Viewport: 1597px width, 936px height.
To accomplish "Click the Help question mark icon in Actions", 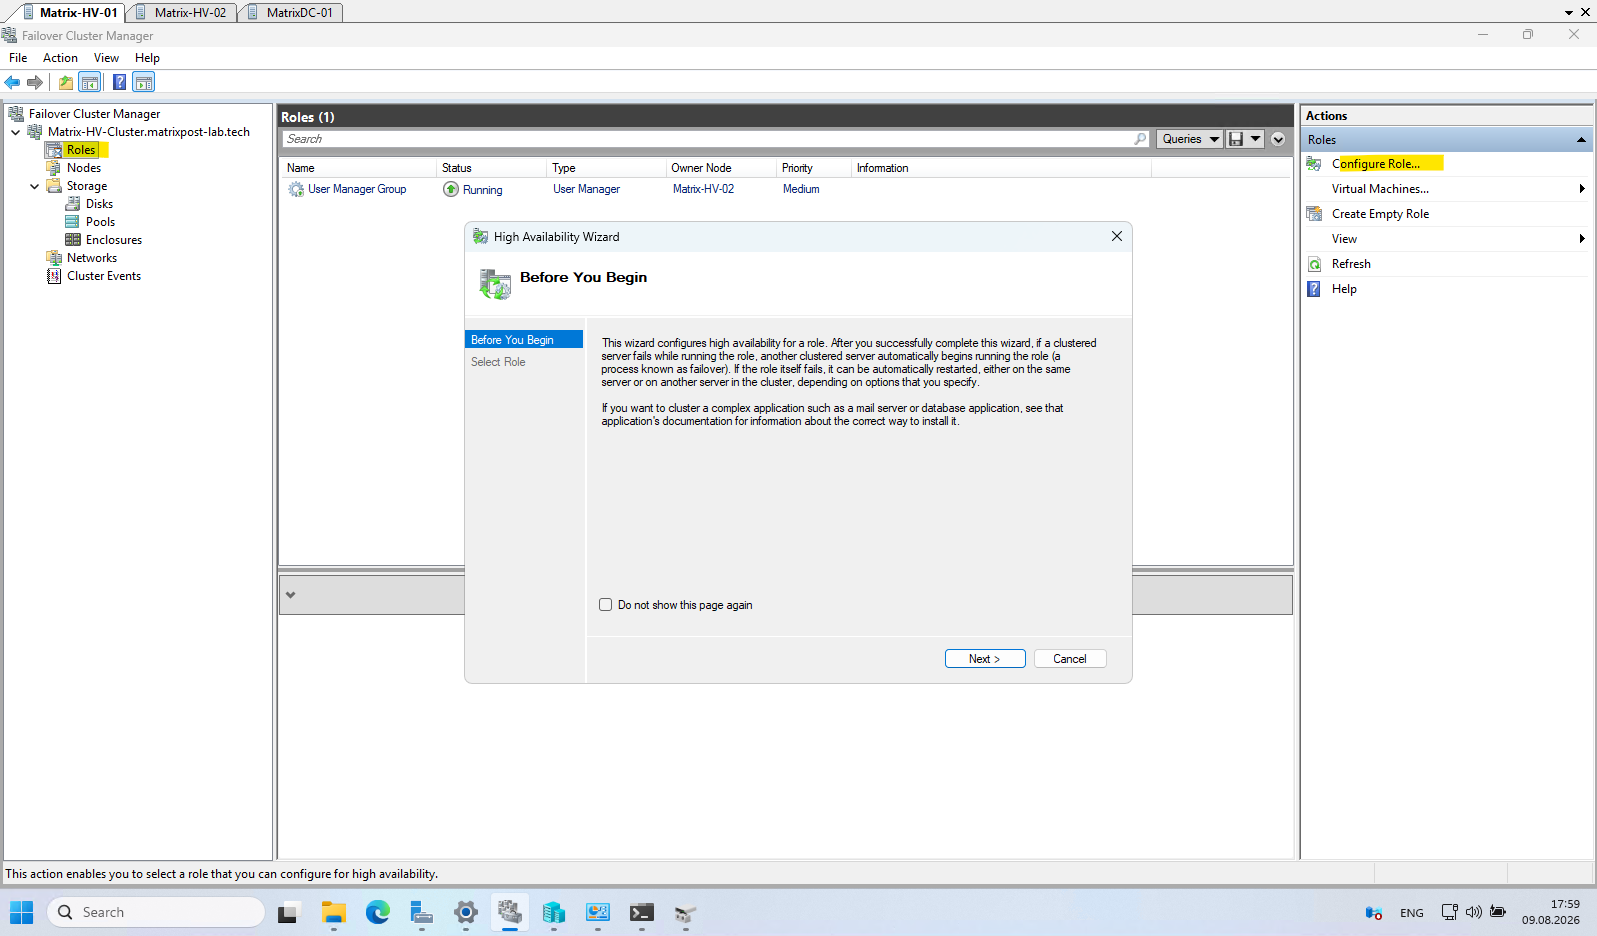I will click(1315, 289).
